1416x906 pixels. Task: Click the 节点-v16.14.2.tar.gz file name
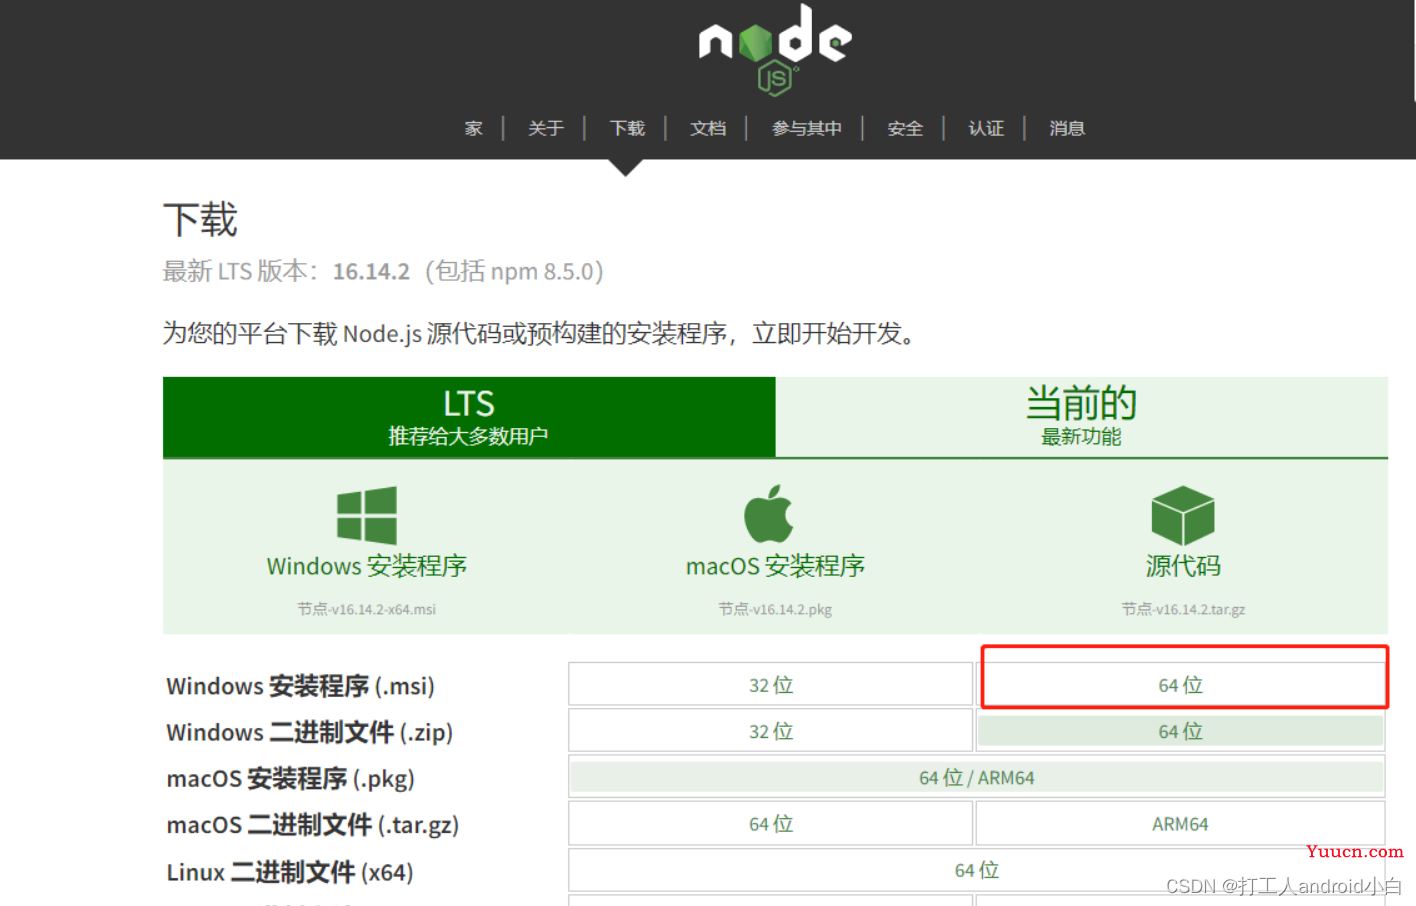(x=1183, y=609)
